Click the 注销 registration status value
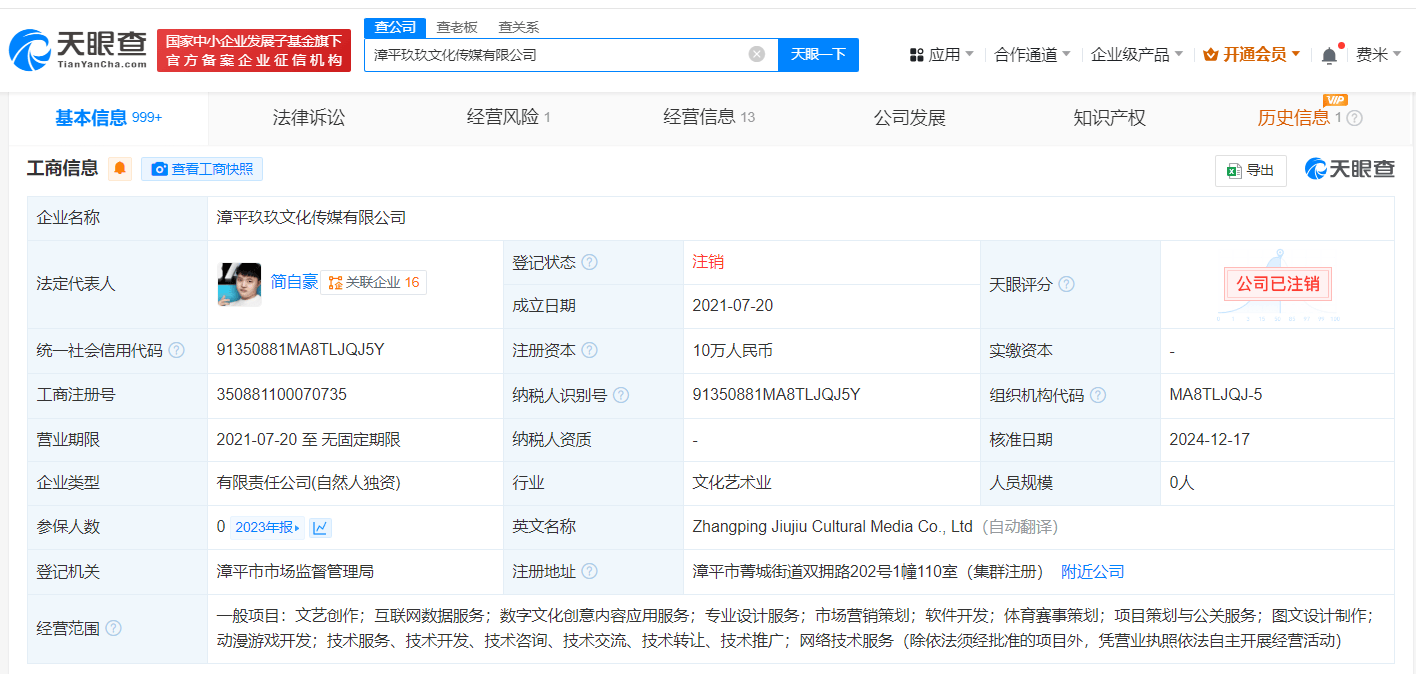Image resolution: width=1416 pixels, height=674 pixels. click(708, 262)
